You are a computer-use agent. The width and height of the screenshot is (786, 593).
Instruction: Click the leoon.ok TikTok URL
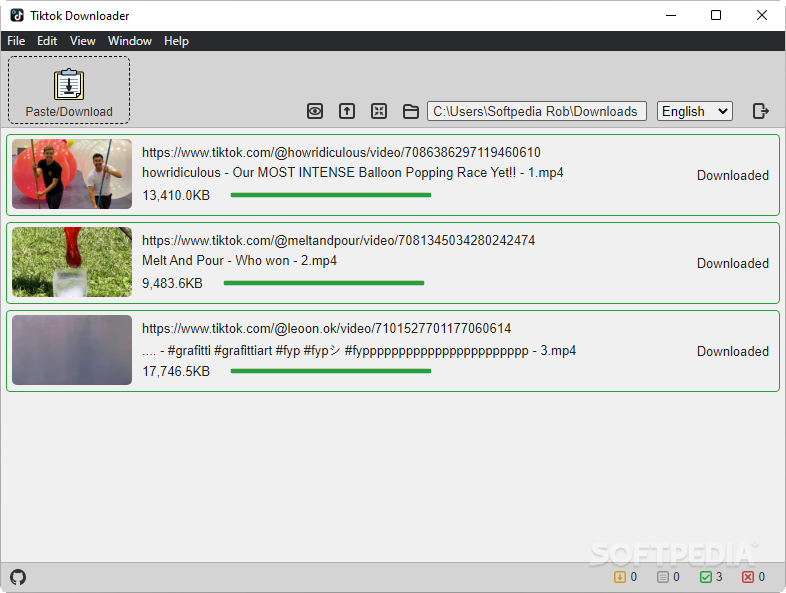326,328
